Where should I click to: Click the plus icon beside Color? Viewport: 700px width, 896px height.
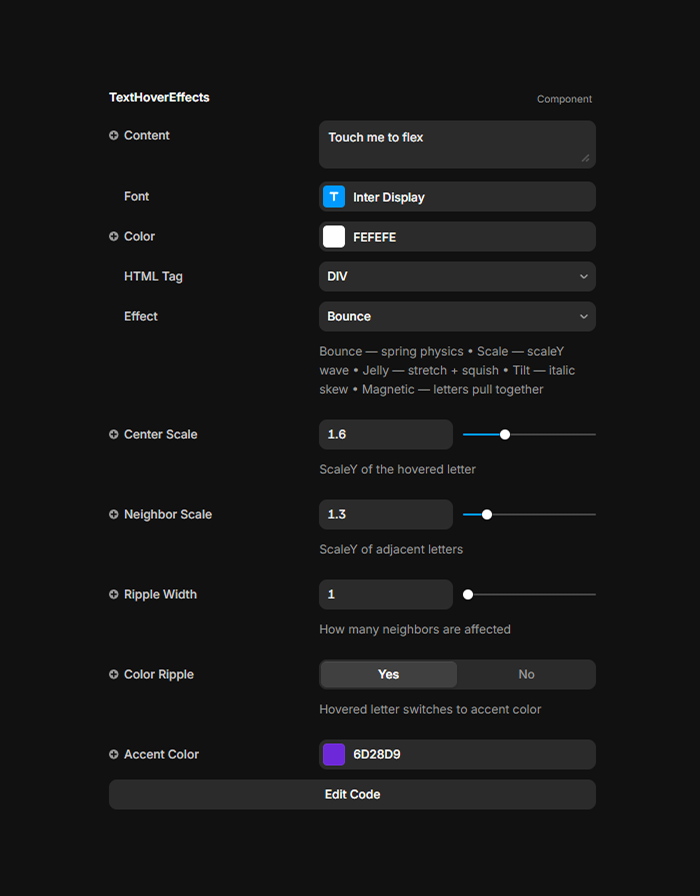[x=114, y=236]
